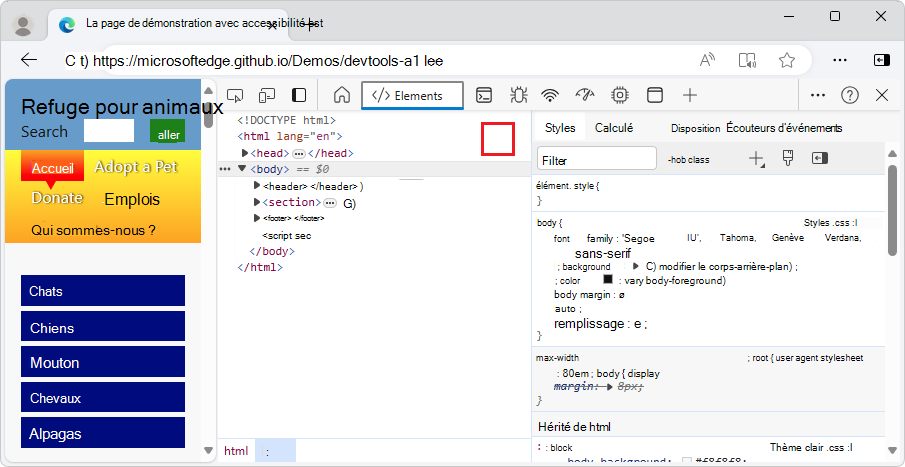This screenshot has width=905, height=467.
Task: Open the Sources bug icon
Action: pos(518,95)
